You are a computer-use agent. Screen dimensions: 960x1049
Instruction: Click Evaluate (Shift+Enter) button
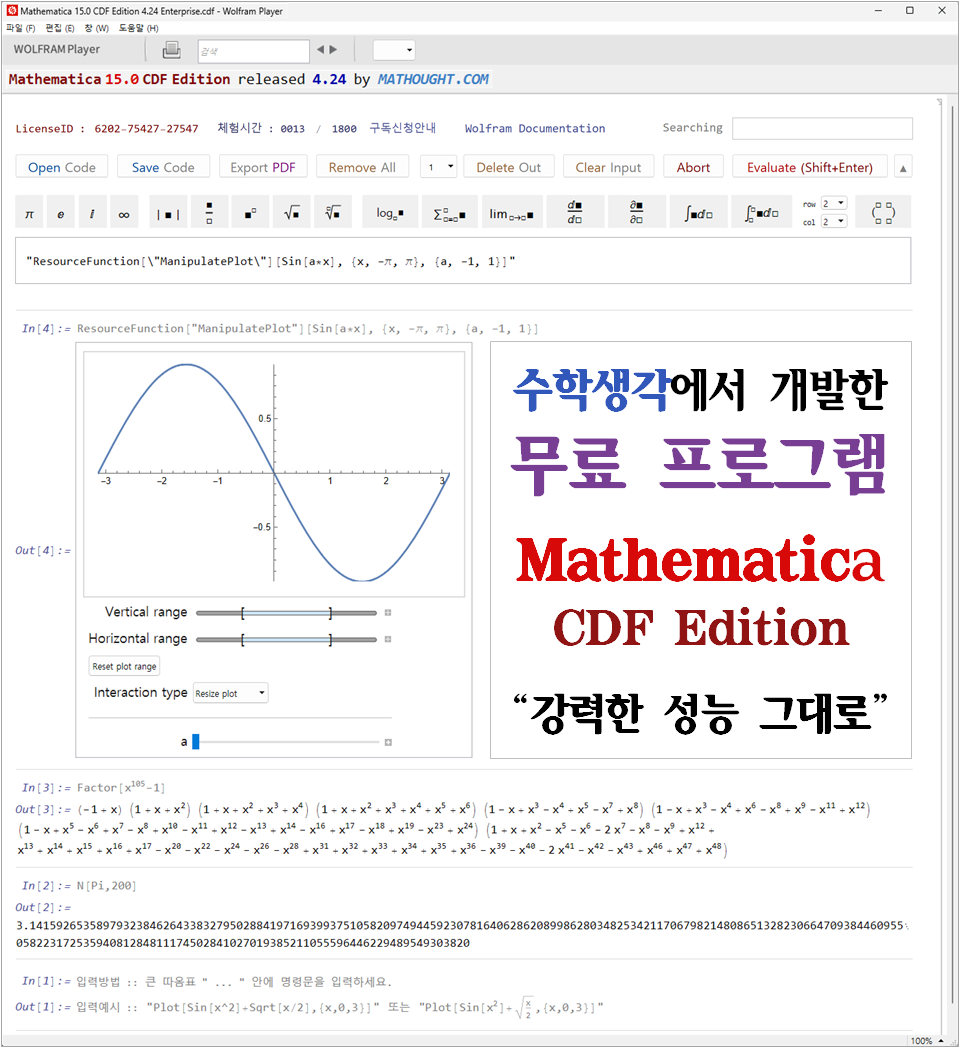coord(809,167)
